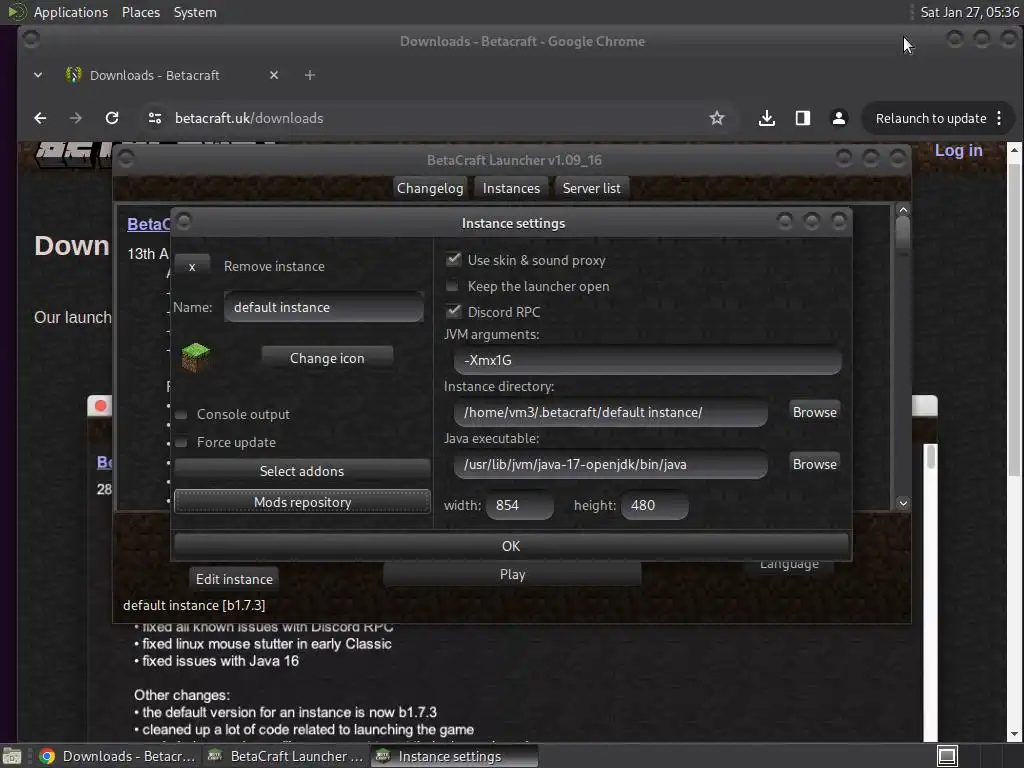Click Relaunch to update button
The image size is (1024, 768).
pos(931,118)
